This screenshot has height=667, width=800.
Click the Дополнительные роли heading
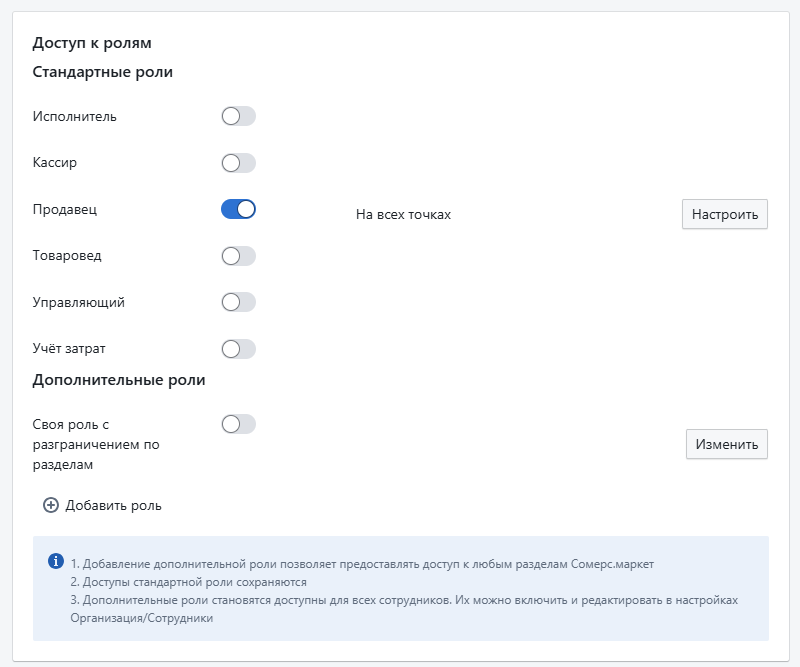tap(119, 380)
